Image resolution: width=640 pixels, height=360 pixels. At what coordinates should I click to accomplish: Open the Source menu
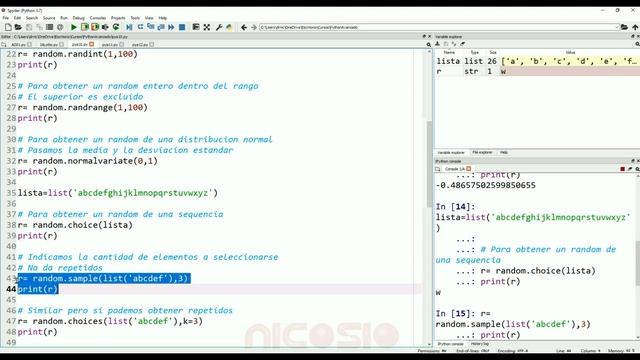click(49, 18)
